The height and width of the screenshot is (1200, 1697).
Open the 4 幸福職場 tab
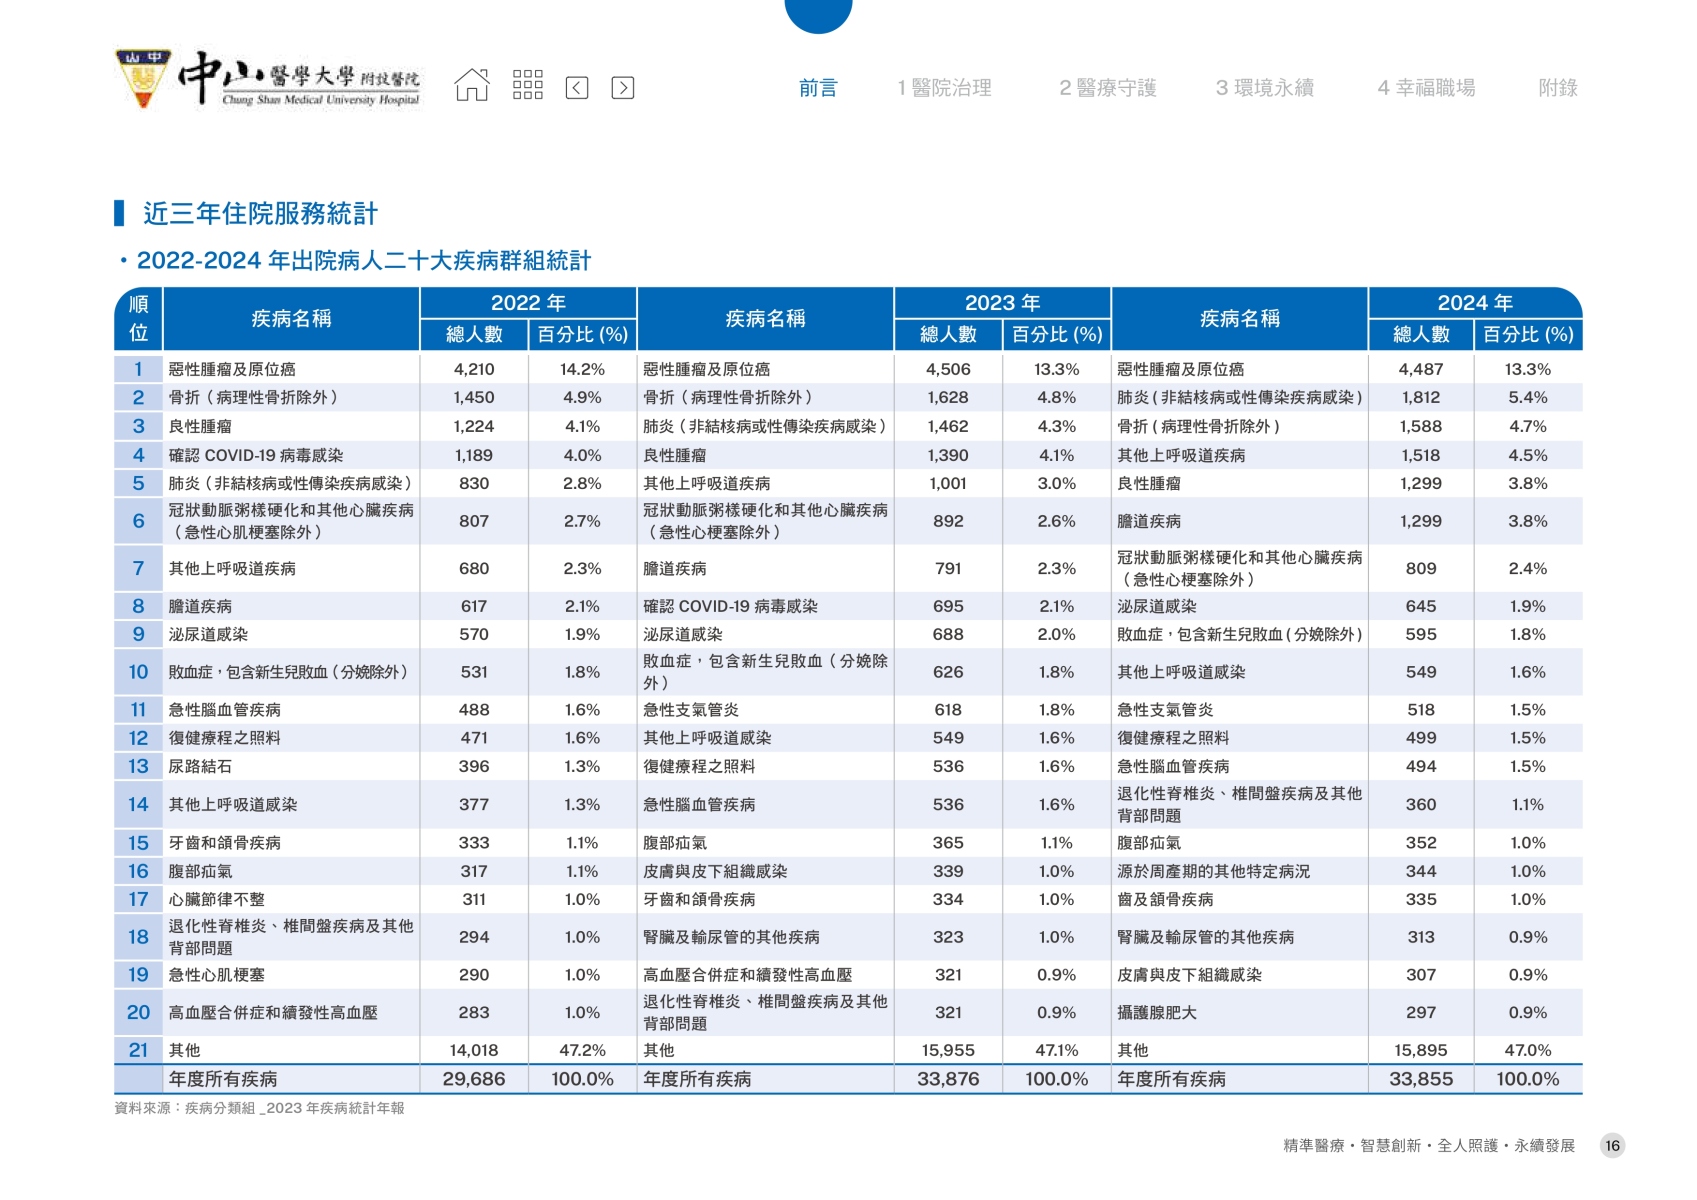click(x=1426, y=88)
